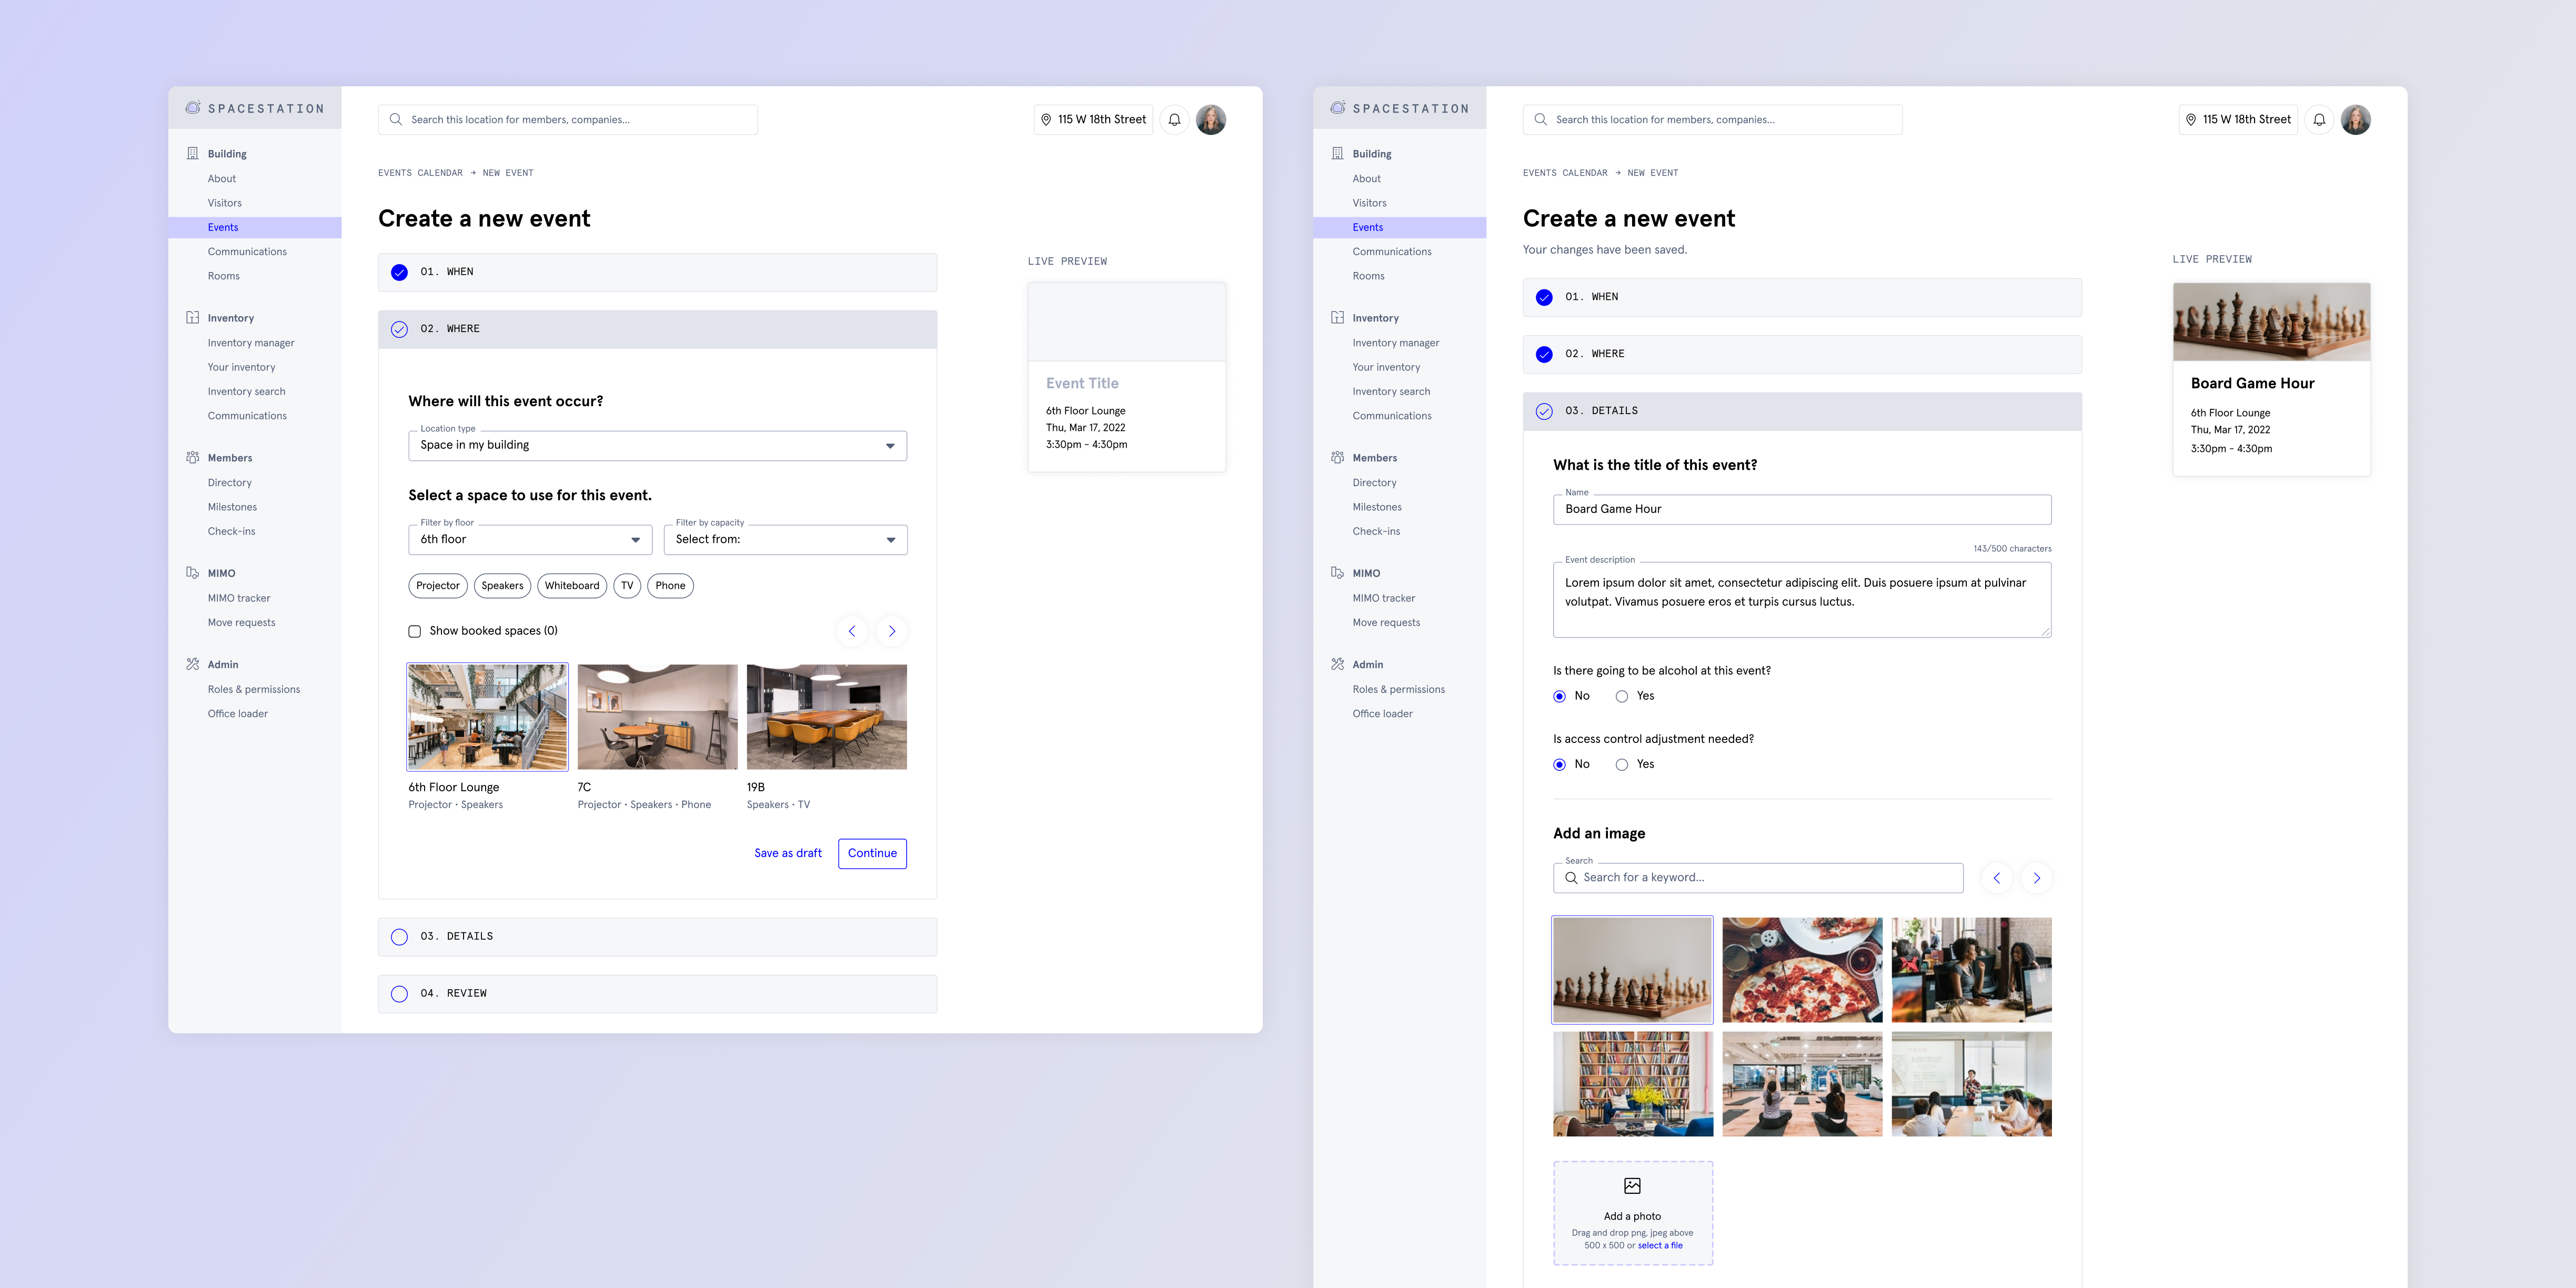Select 6th Floor Lounge space thumbnail
Viewport: 2576px width, 1288px height.
click(487, 717)
